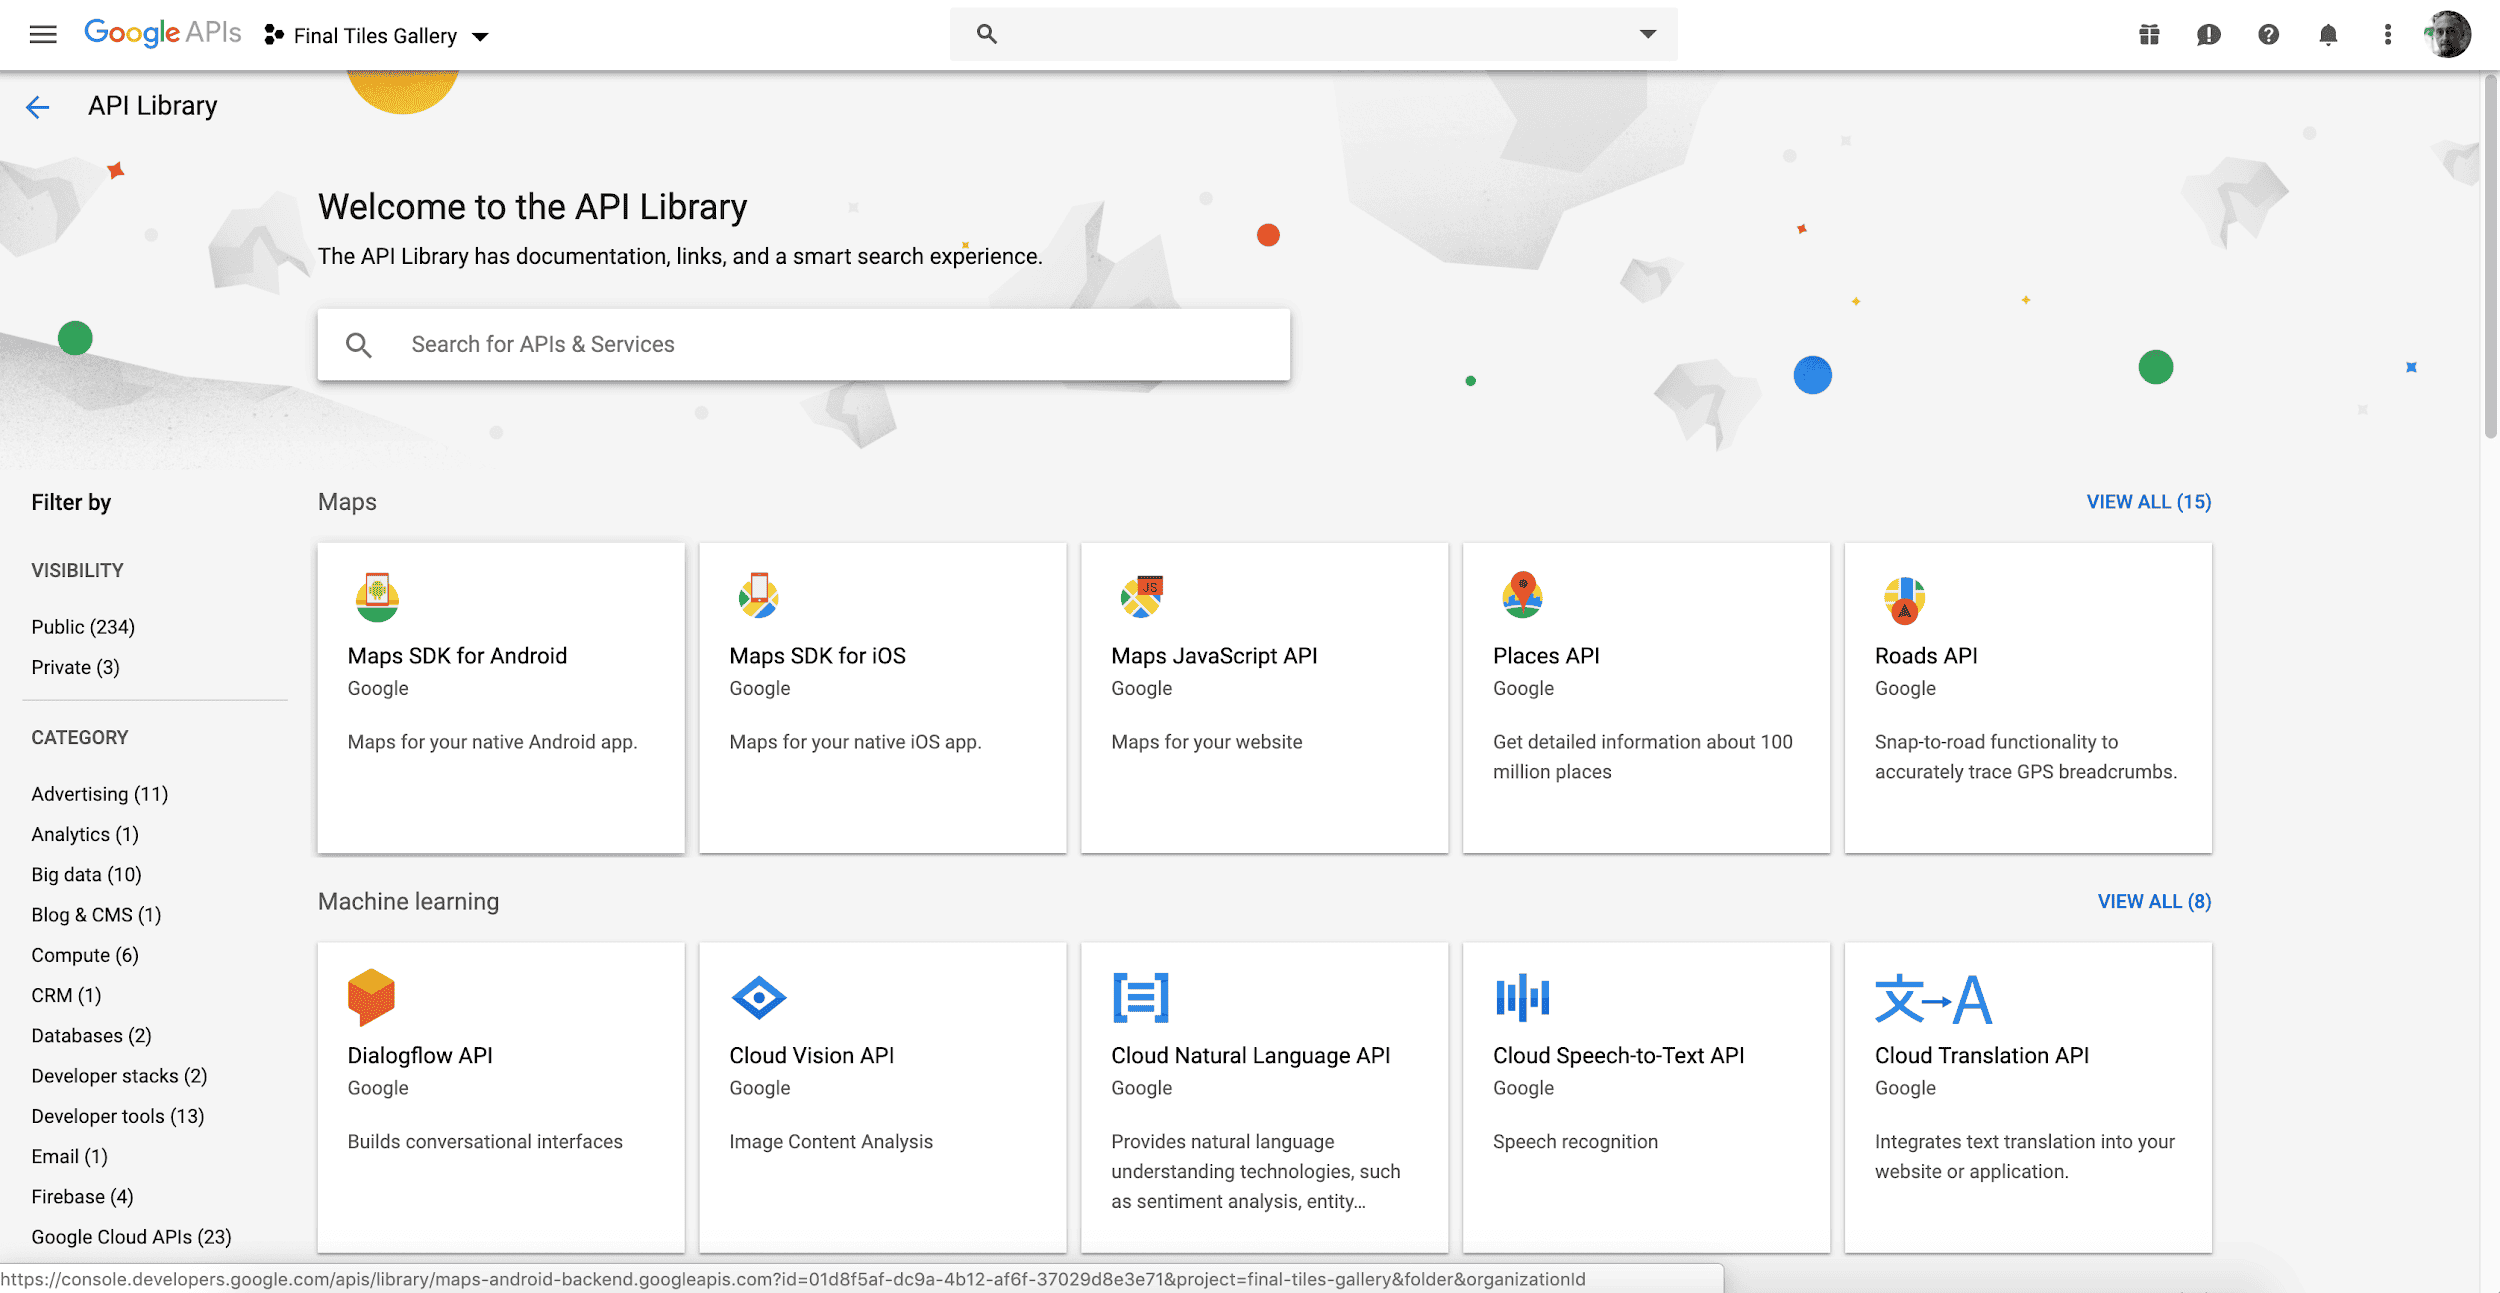Select Public visibility filter
Screen dimensions: 2500x1293
coord(82,627)
